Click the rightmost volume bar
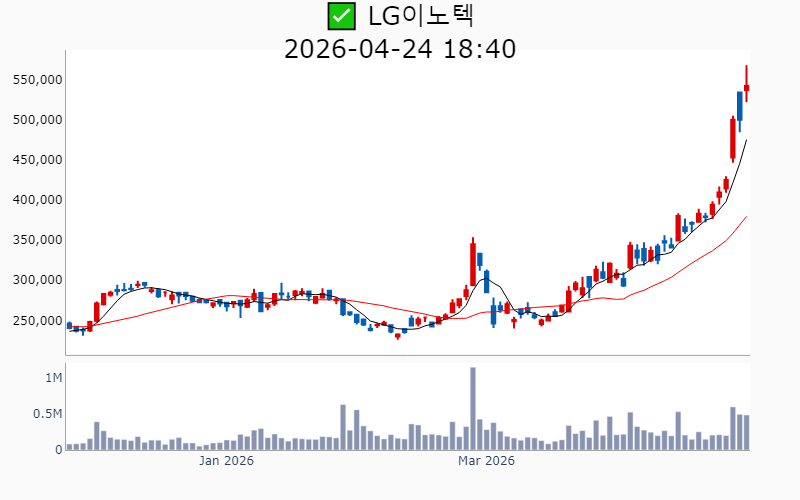Image resolution: width=800 pixels, height=500 pixels. [746, 432]
